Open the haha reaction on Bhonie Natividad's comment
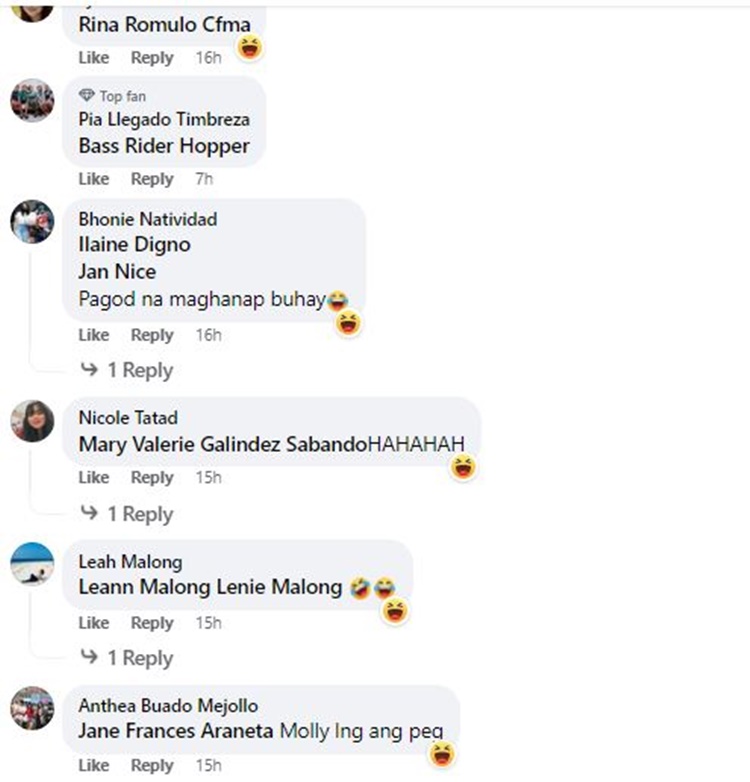 (348, 323)
